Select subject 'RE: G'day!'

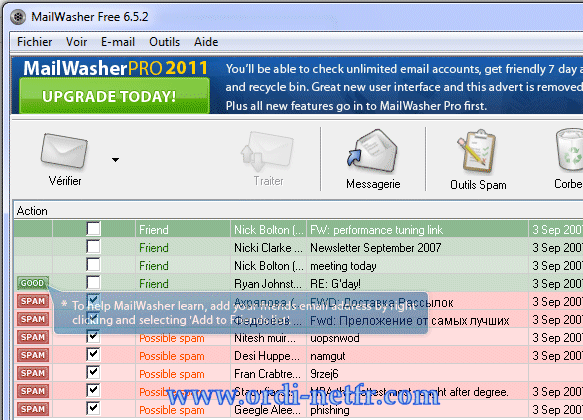pyautogui.click(x=335, y=284)
